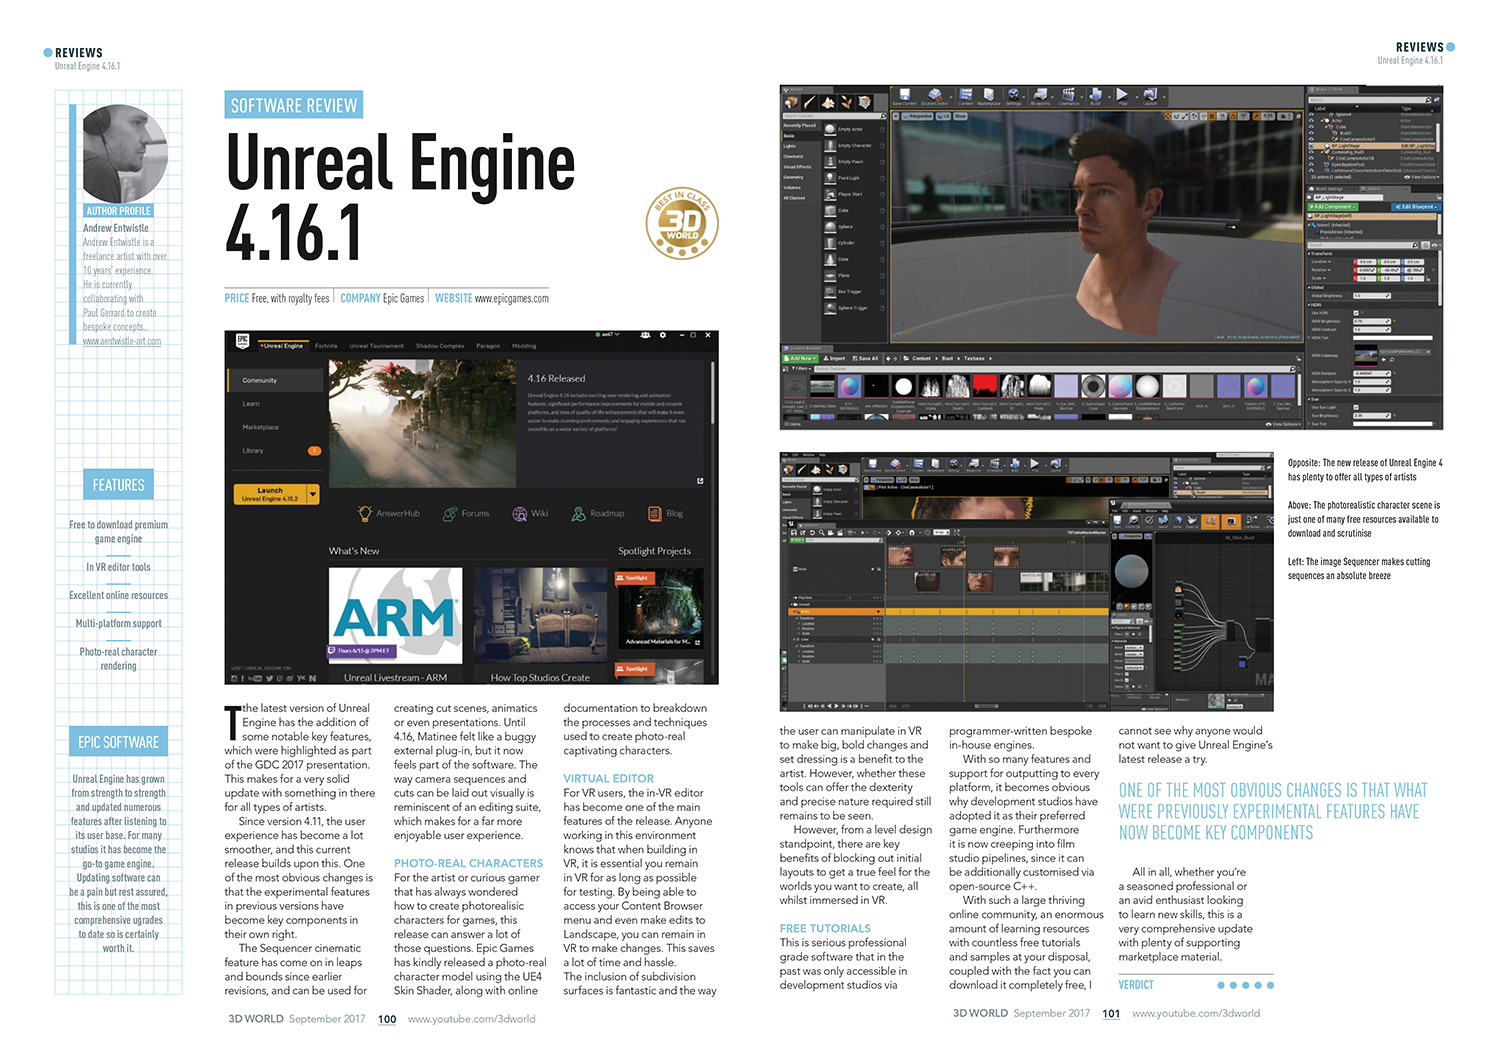Select Landscape mode icon in upper editor
The width and height of the screenshot is (1500, 1050).
point(828,103)
